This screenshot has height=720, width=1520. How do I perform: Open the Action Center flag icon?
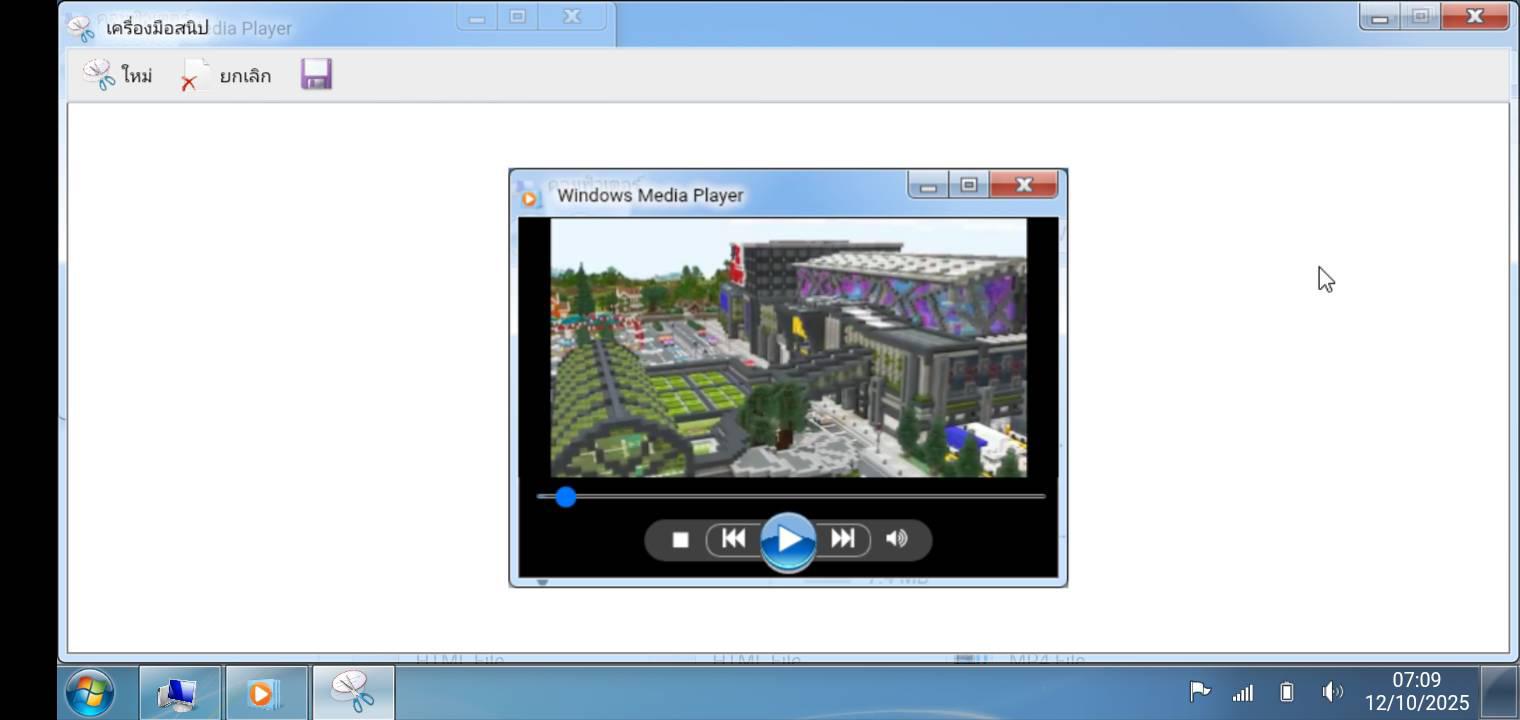point(1199,691)
